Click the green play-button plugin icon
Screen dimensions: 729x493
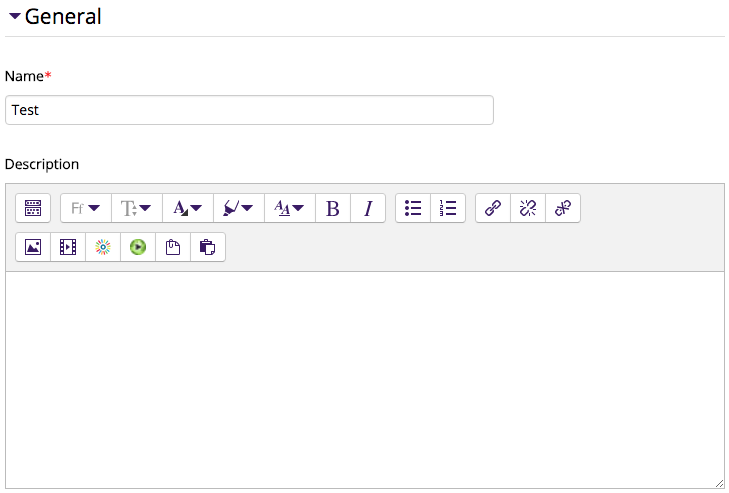pos(138,247)
